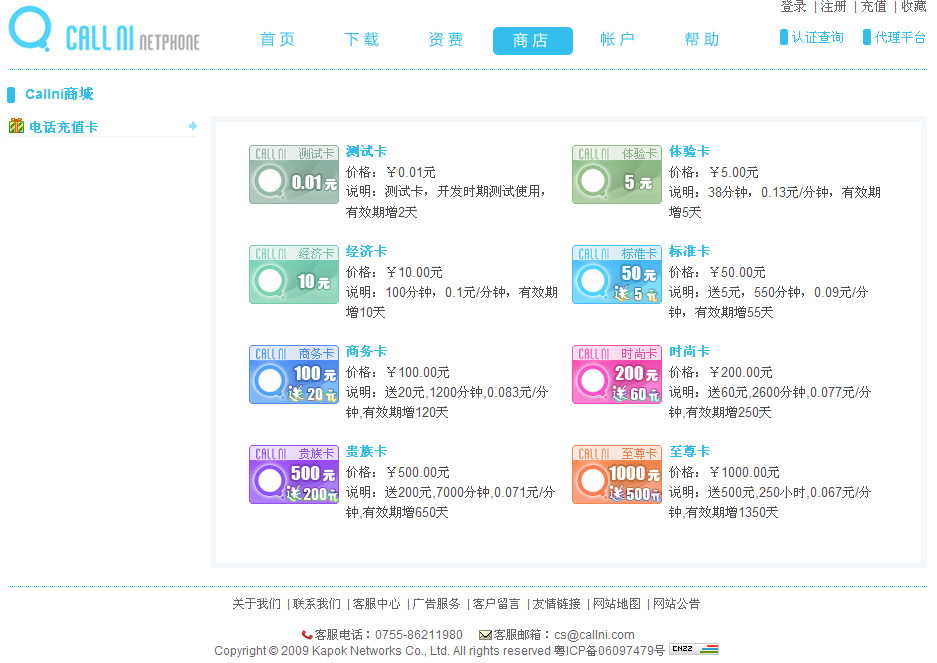This screenshot has height=663, width=937.
Task: Click the Callni商城 section heading
Action: [x=59, y=94]
